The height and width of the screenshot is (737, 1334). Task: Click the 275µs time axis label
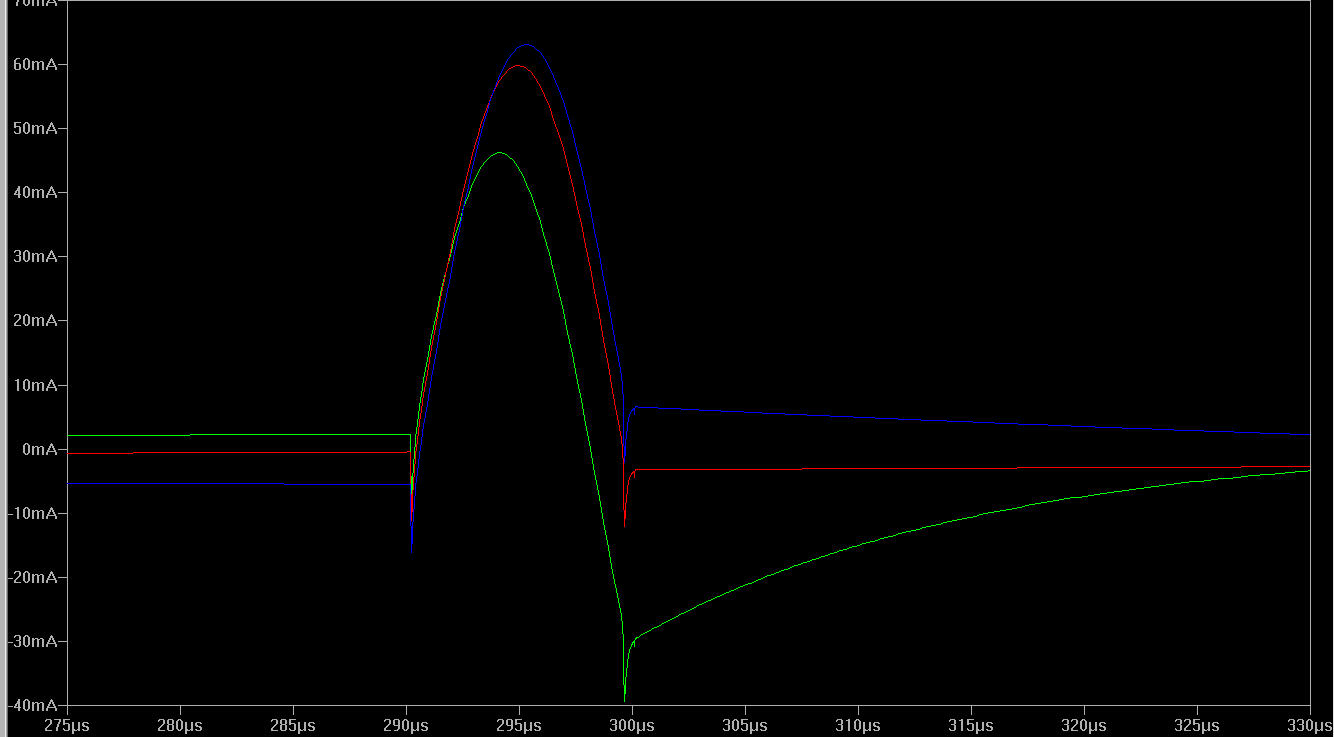pos(68,725)
